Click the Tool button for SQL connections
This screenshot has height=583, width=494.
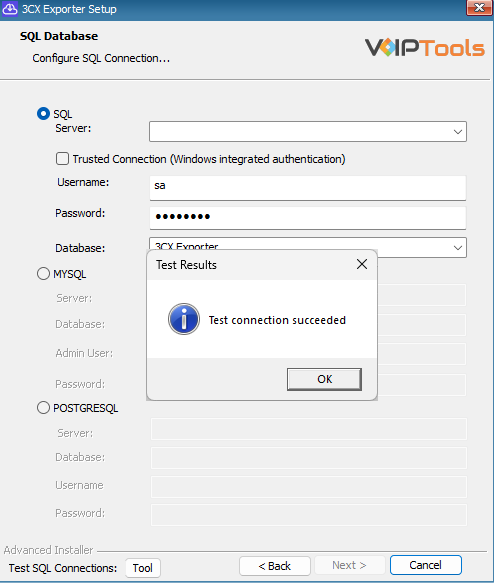(x=143, y=568)
